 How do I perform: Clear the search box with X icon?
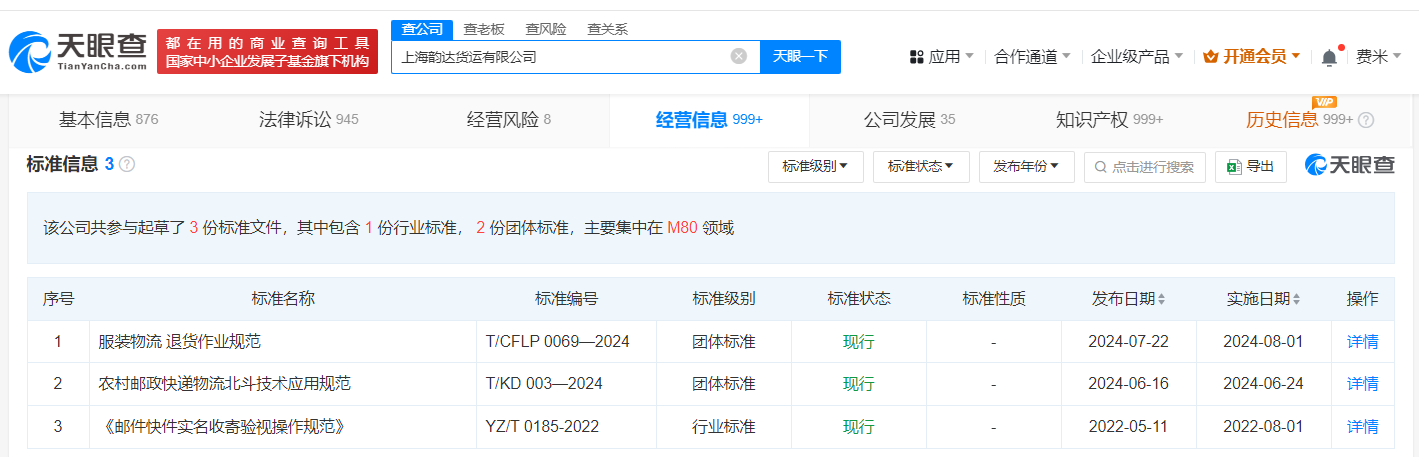pos(739,56)
